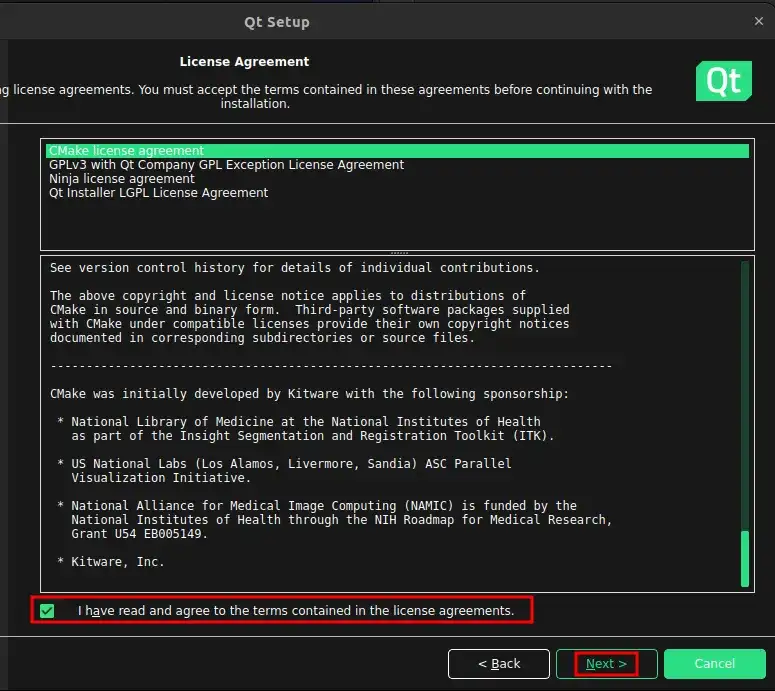Click the Qt logo icon
The height and width of the screenshot is (691, 775).
pos(724,81)
